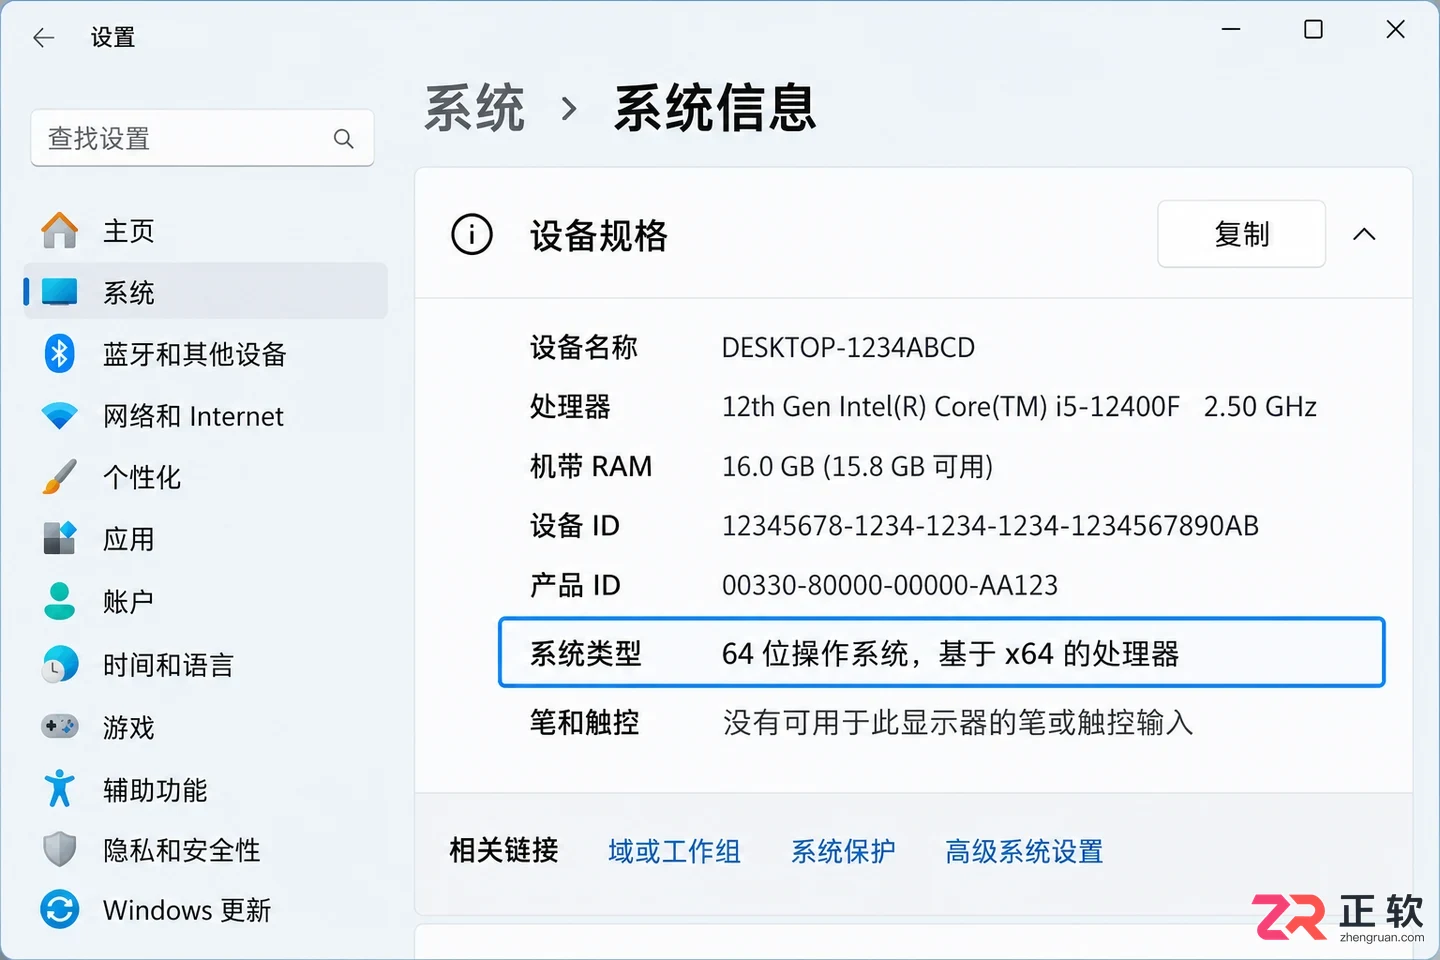Click the product ID 00330-80000-00000-AA123

[890, 585]
